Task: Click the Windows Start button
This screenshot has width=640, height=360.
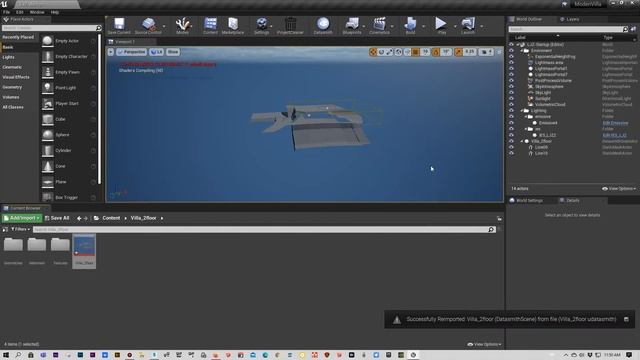Action: coord(6,355)
